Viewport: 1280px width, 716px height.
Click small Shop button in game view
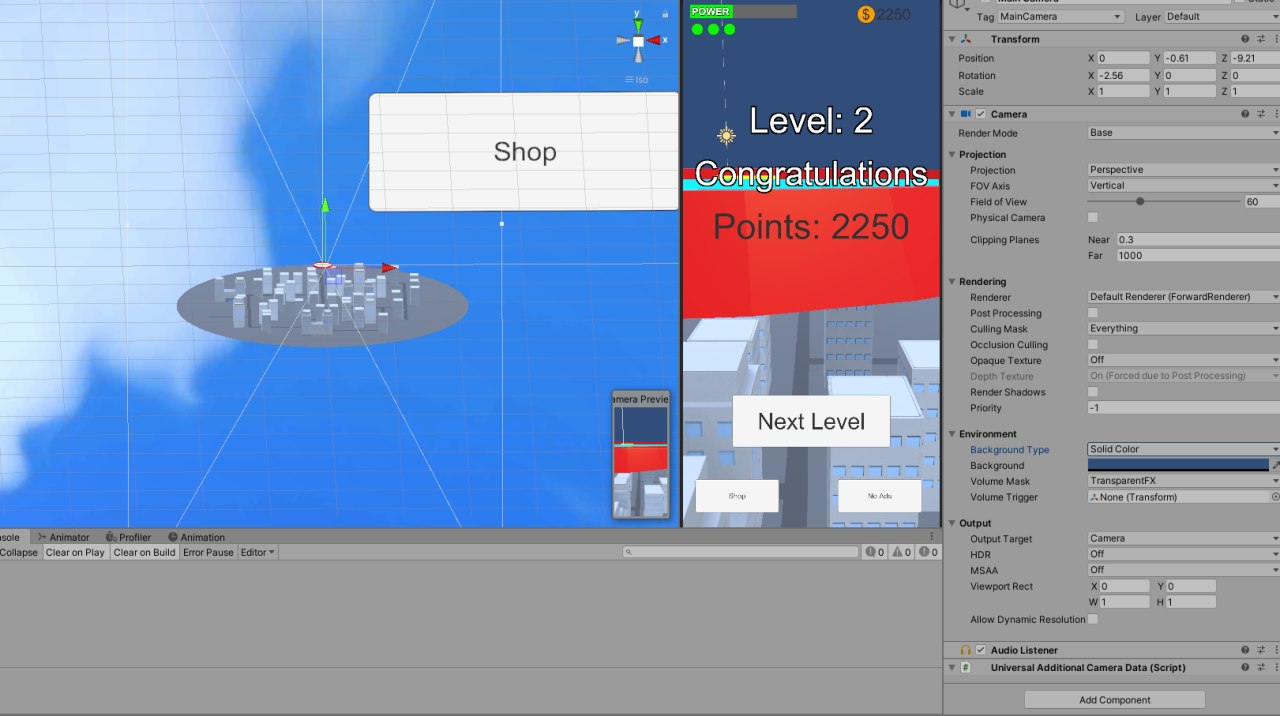pyautogui.click(x=737, y=496)
